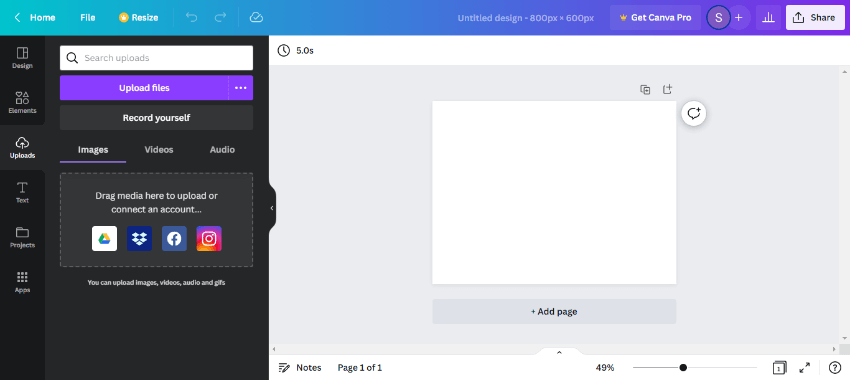Open the S profile avatar
The width and height of the screenshot is (850, 380).
[x=718, y=17]
